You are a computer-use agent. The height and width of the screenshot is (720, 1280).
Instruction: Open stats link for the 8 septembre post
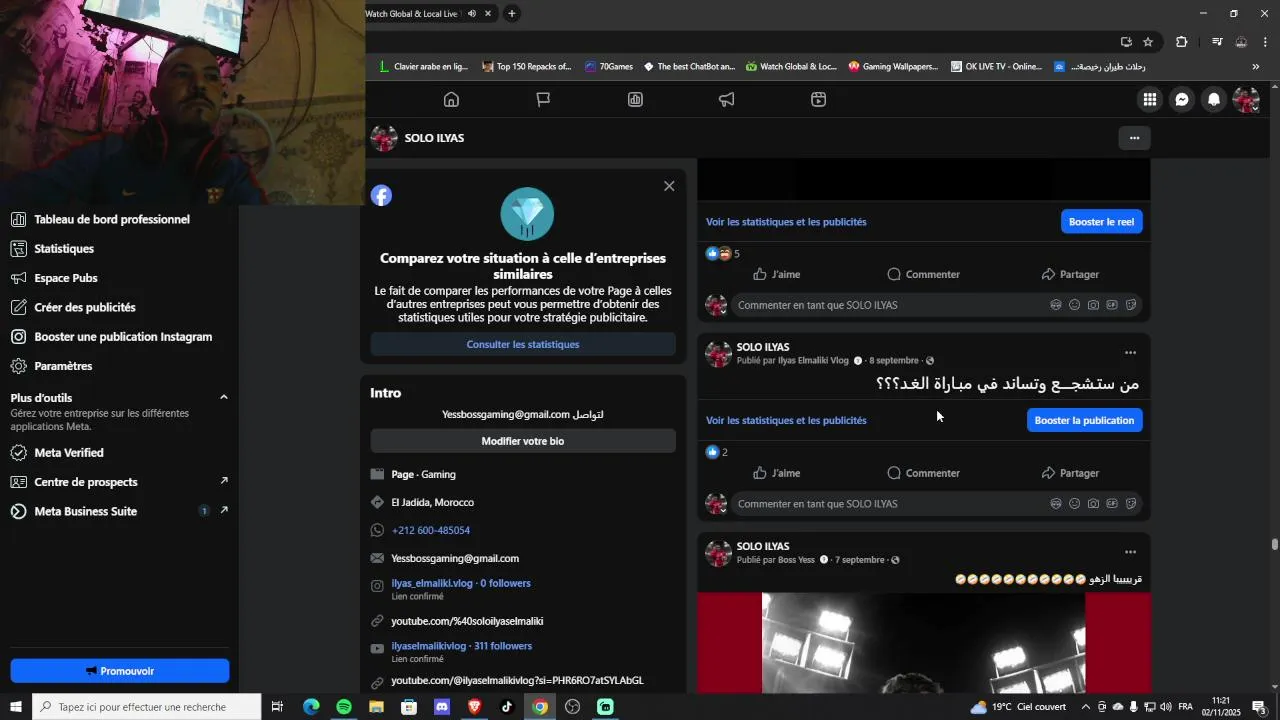786,420
